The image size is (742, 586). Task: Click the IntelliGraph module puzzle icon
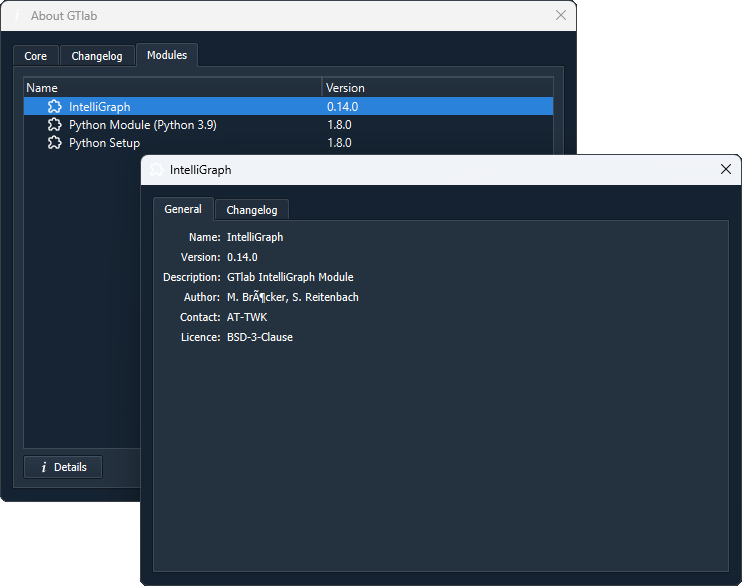point(55,107)
